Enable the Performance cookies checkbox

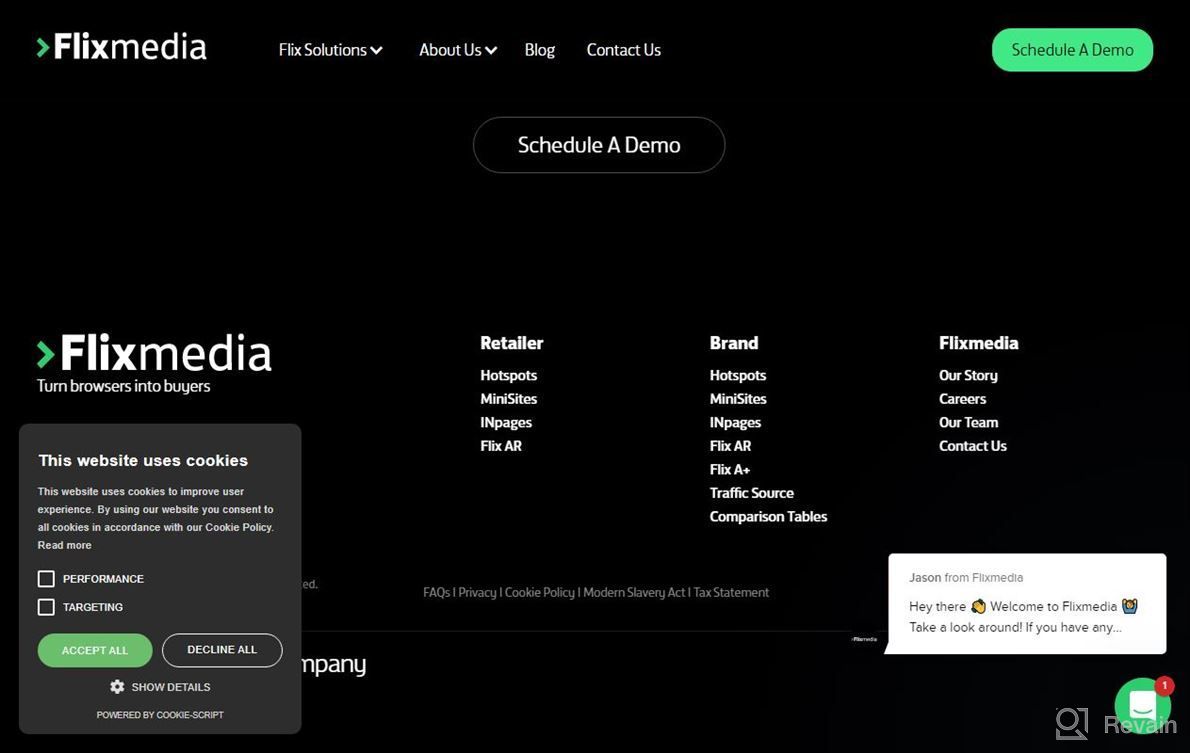[46, 579]
